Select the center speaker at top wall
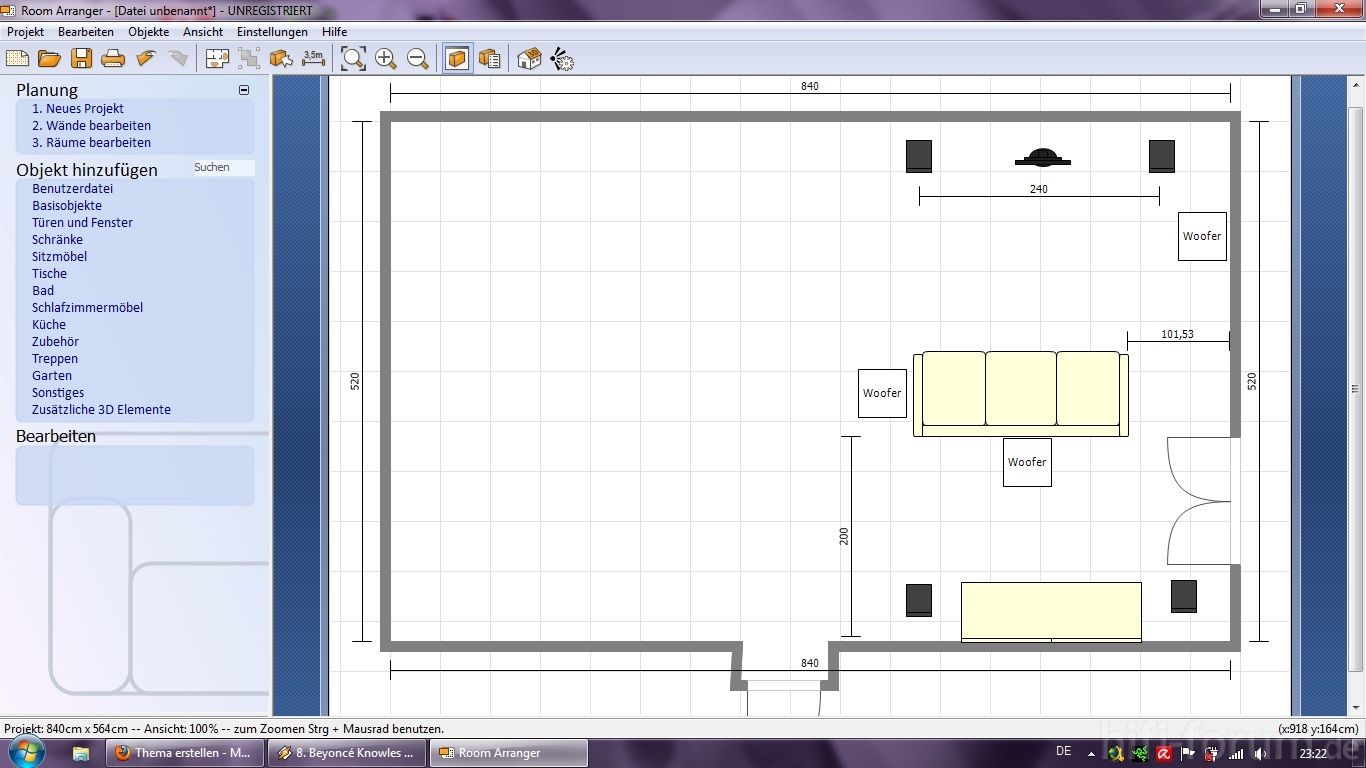The width and height of the screenshot is (1366, 768). (1043, 157)
